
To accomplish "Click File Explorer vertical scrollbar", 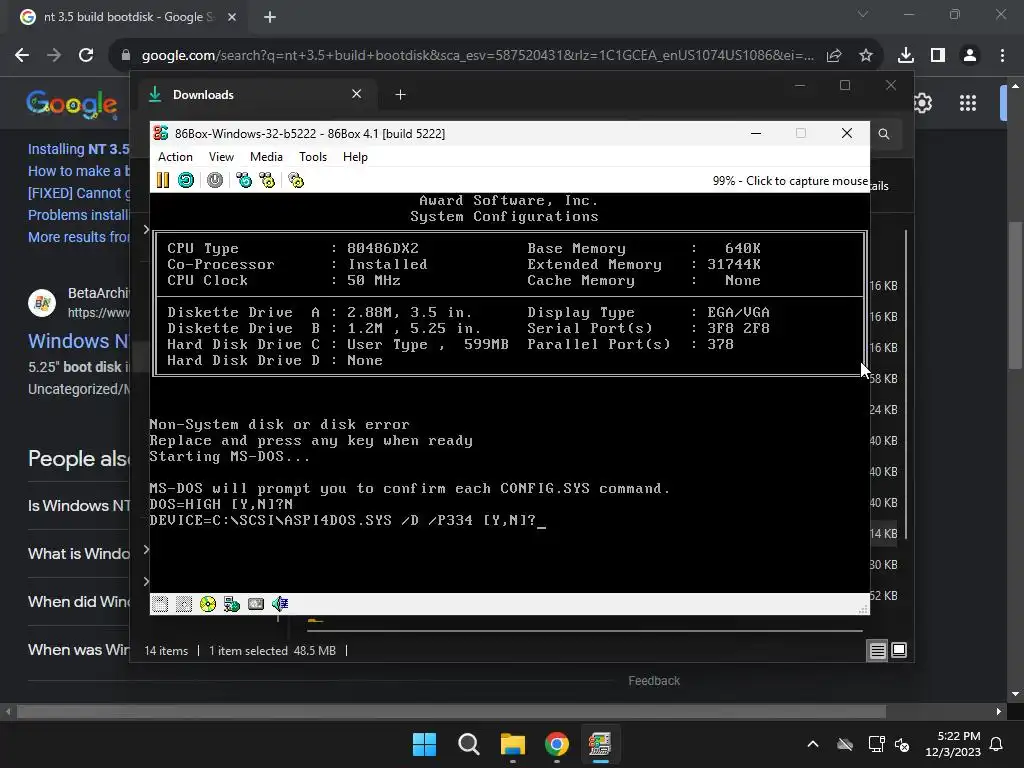I will coord(906,385).
